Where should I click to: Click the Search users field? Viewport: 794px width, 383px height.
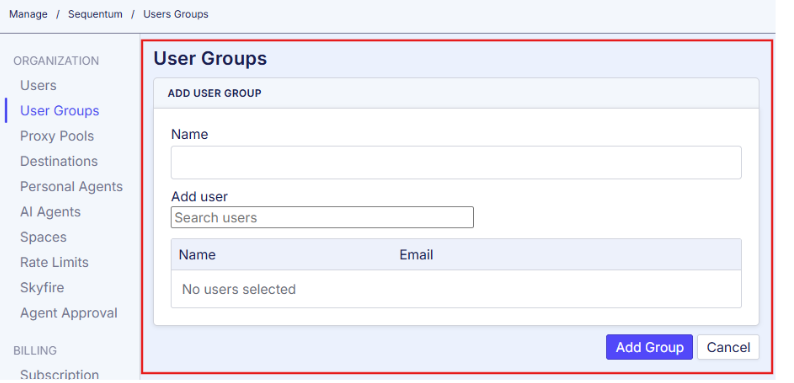coord(322,217)
